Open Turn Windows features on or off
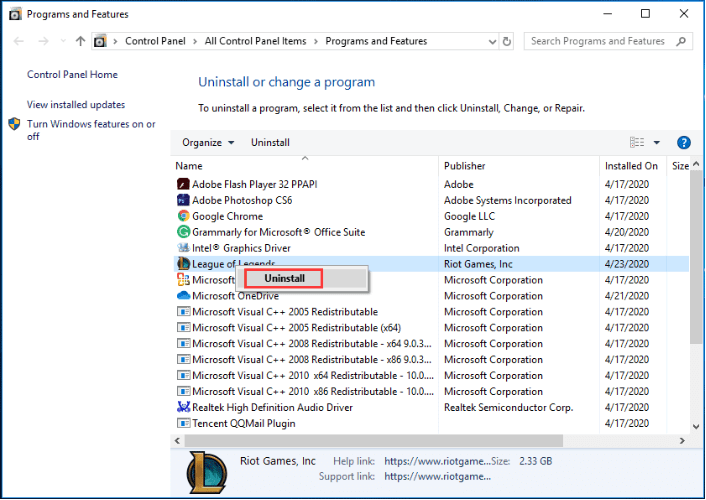 [x=91, y=130]
